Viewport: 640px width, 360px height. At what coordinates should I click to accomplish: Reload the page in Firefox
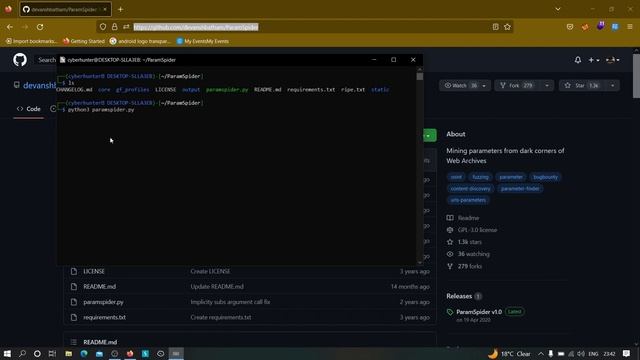click(x=40, y=27)
